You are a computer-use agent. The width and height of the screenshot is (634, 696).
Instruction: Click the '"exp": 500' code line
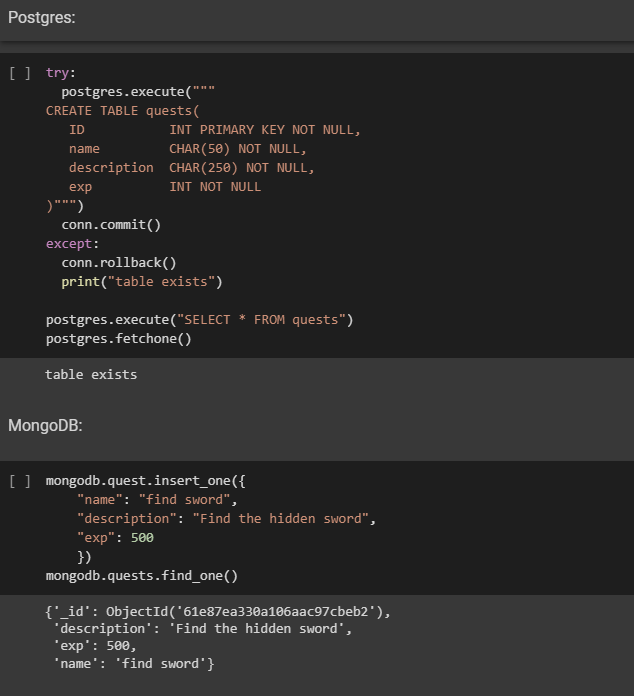coord(115,538)
